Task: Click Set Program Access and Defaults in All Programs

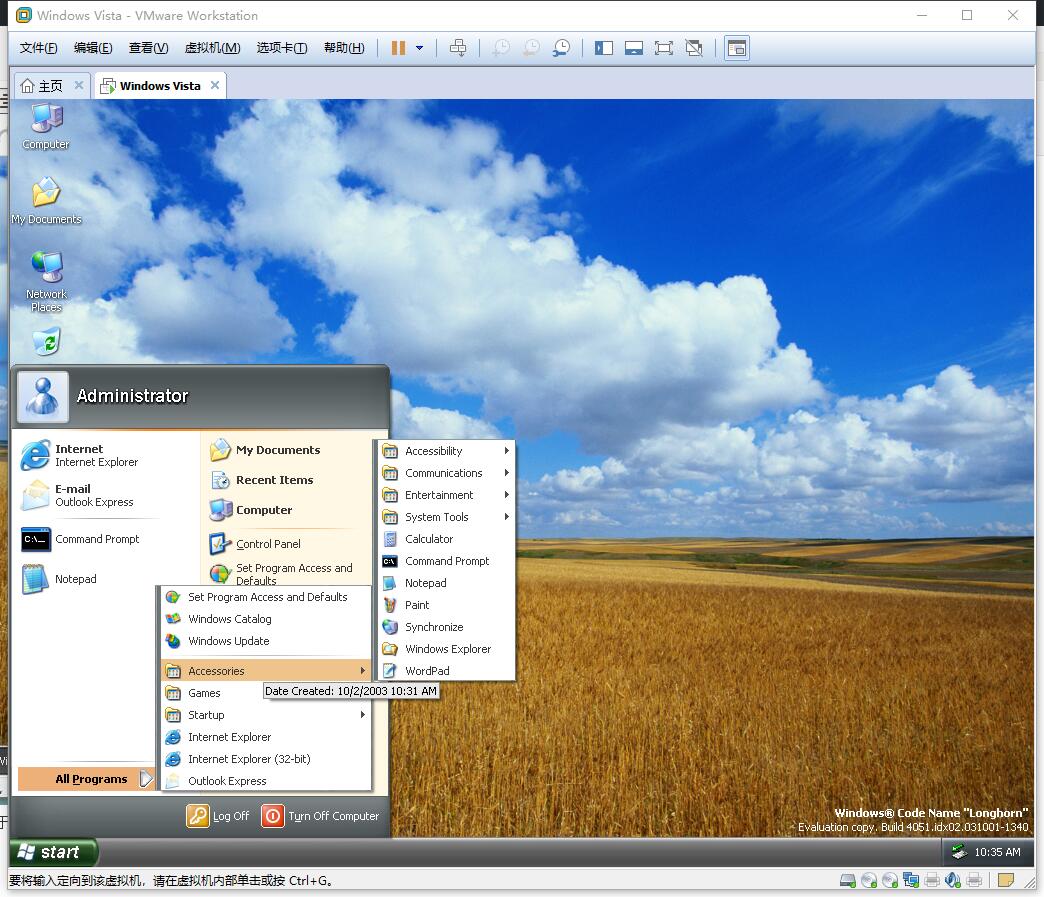Action: click(266, 597)
